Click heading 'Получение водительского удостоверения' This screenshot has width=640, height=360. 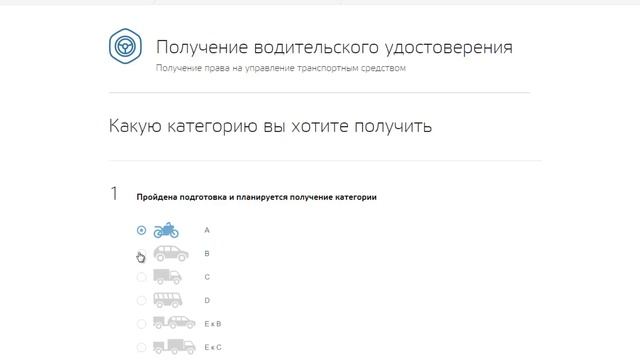click(x=334, y=47)
